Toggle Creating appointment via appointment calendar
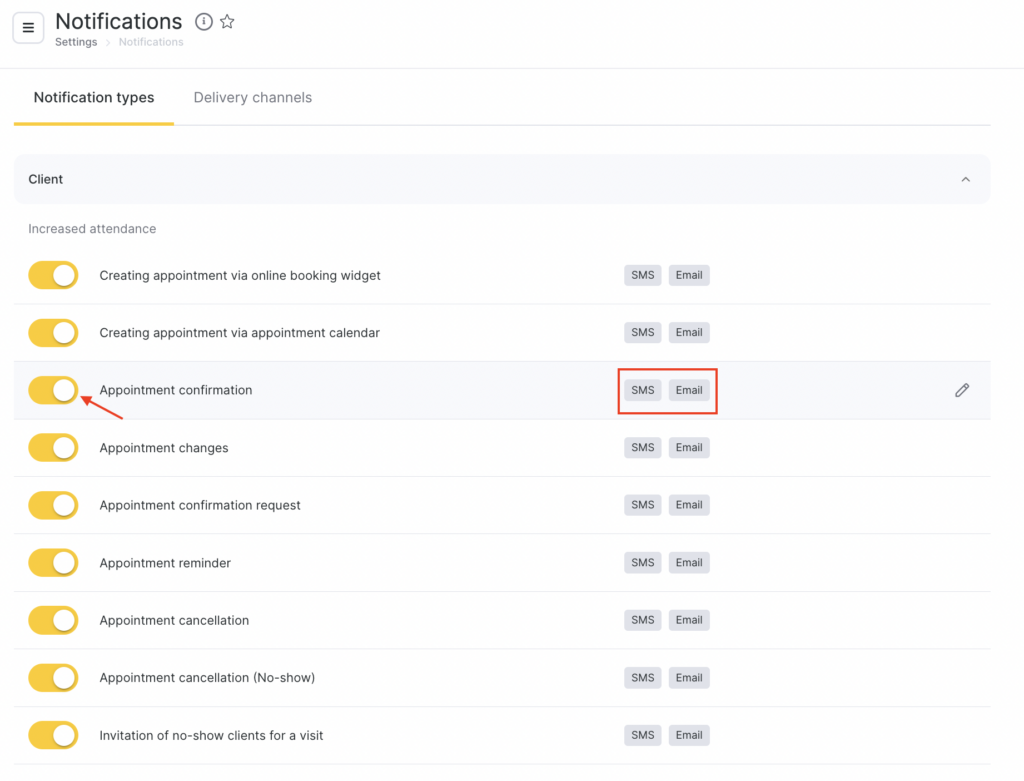Image resolution: width=1024 pixels, height=781 pixels. click(x=53, y=332)
